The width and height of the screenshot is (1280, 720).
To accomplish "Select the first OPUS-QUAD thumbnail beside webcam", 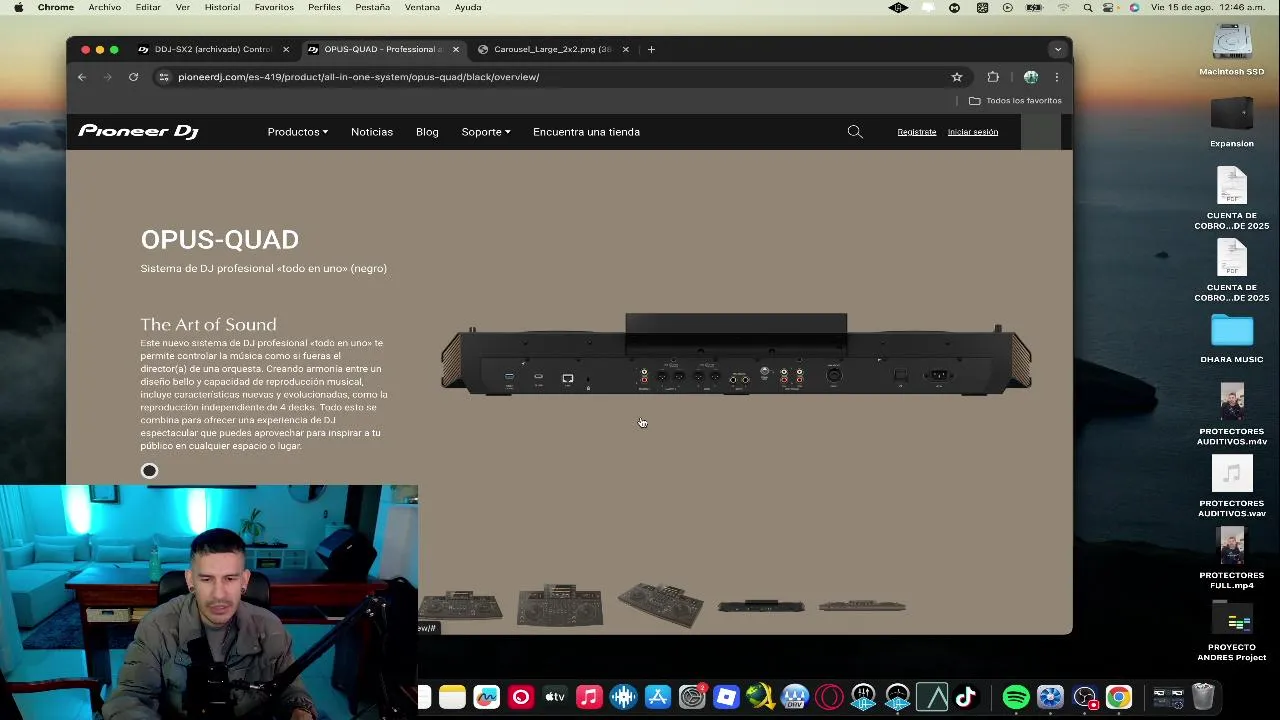I will [460, 606].
